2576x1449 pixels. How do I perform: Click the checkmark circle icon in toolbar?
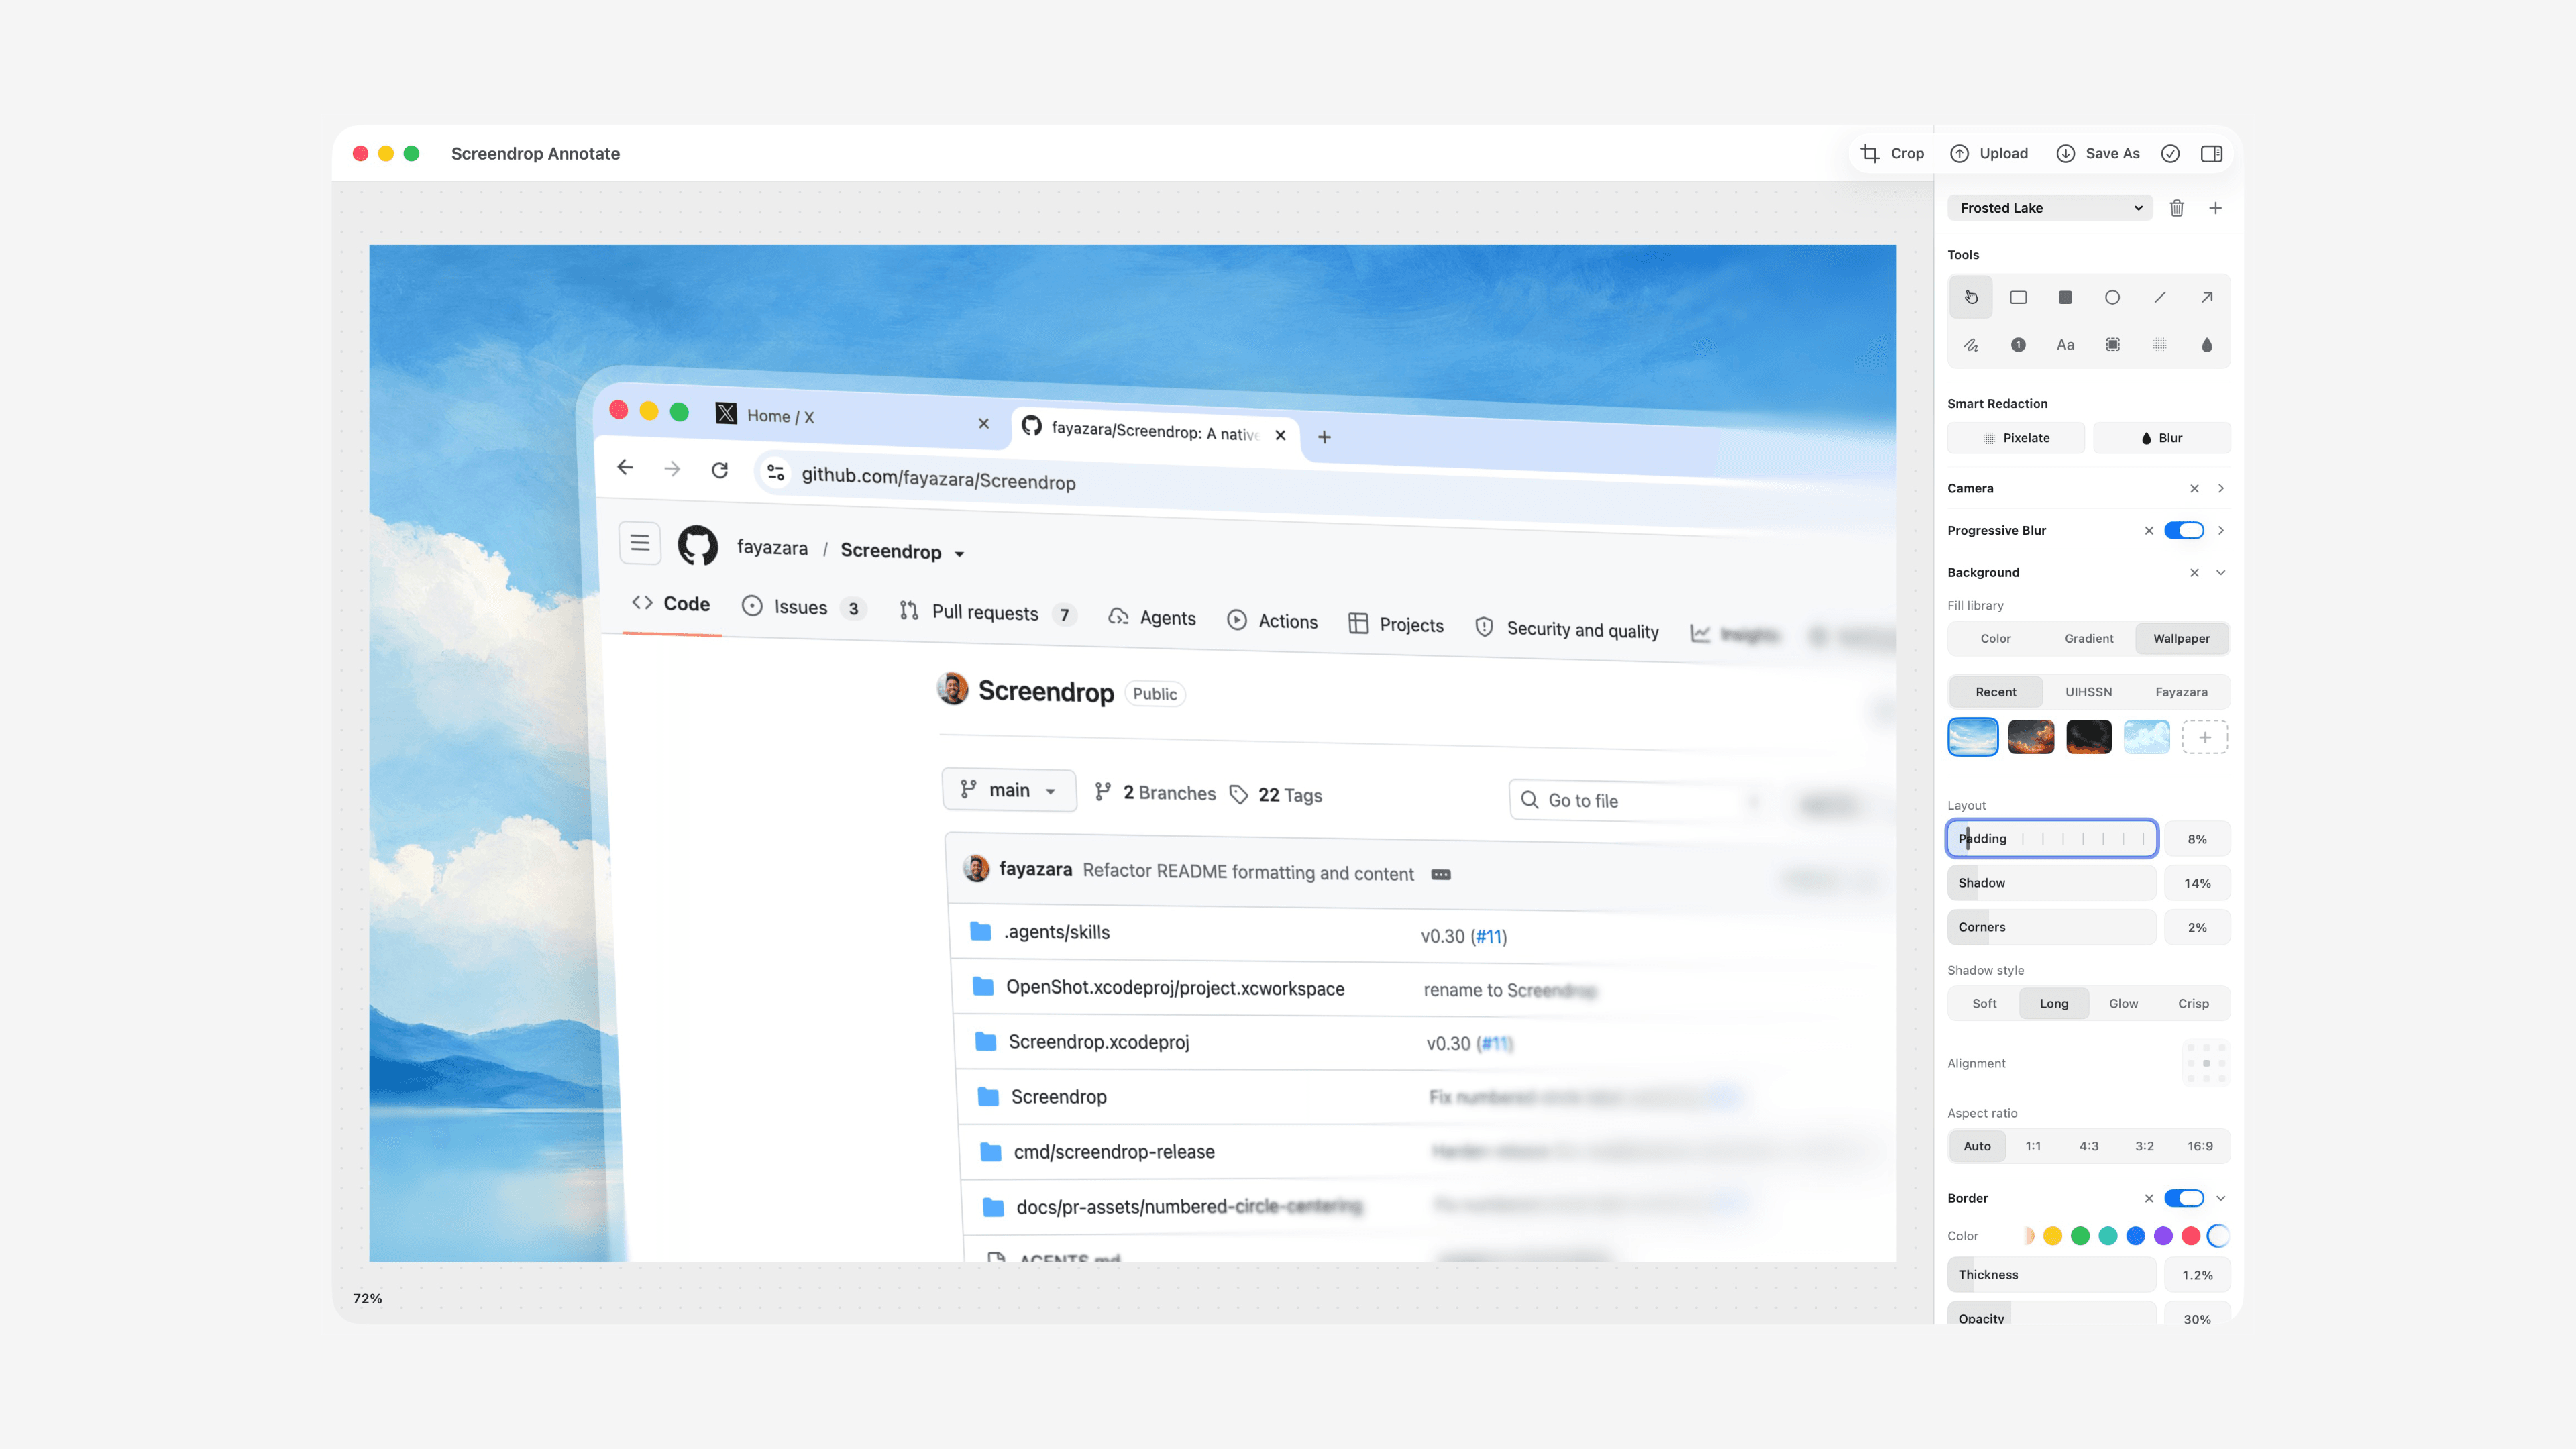point(2170,153)
